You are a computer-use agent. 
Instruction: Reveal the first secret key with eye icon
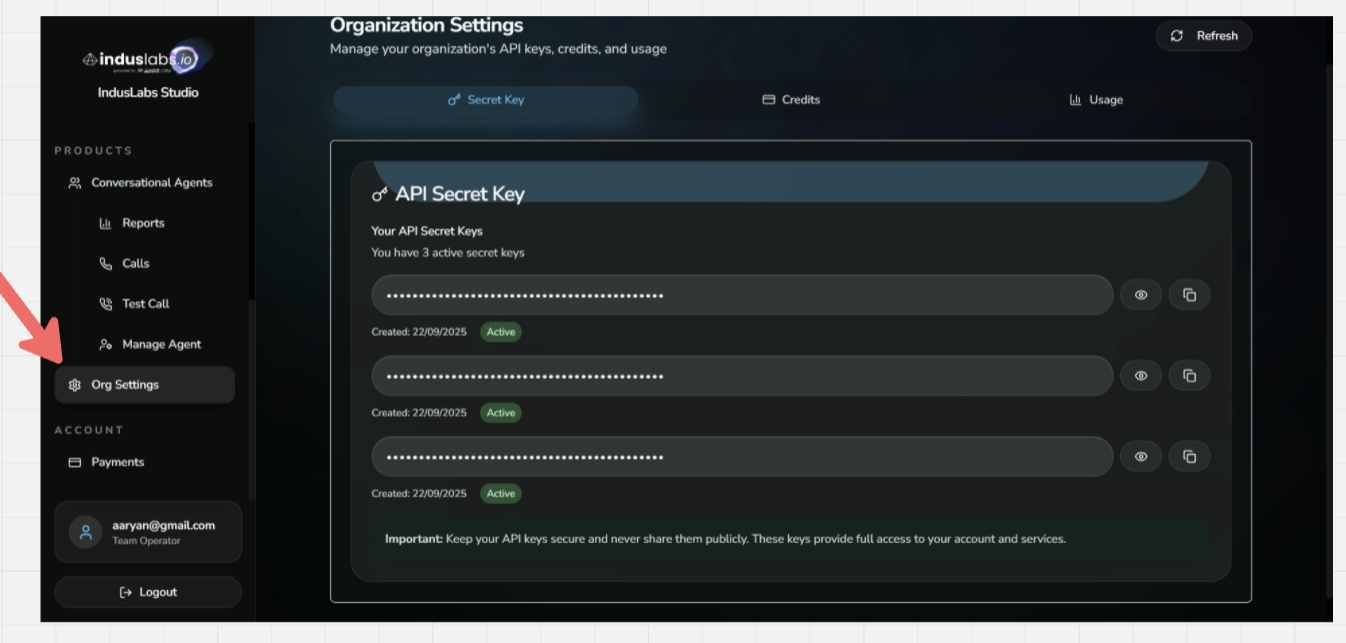coord(1140,295)
